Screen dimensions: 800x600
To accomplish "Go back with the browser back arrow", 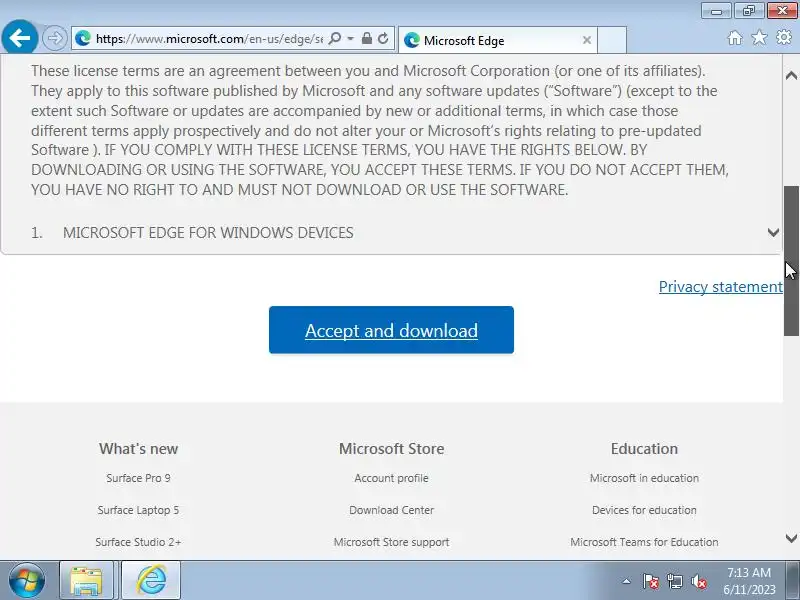I will coord(19,38).
